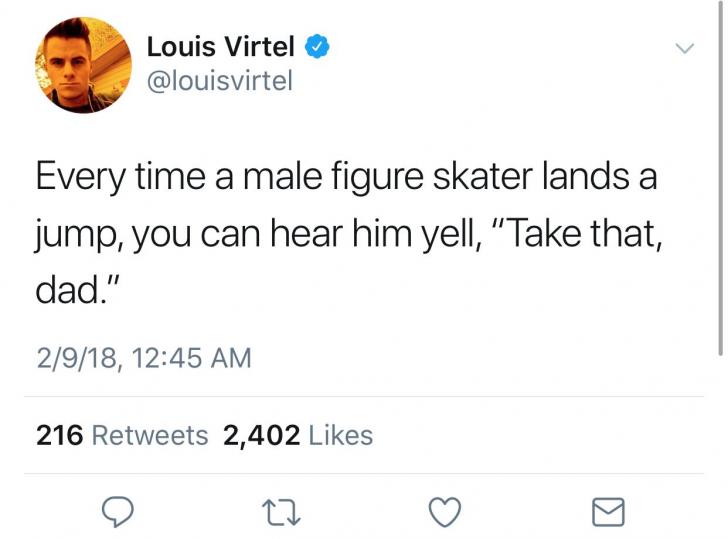Image resolution: width=728 pixels, height=539 pixels.
Task: Open the @louisvirtel handle link
Action: click(x=219, y=81)
